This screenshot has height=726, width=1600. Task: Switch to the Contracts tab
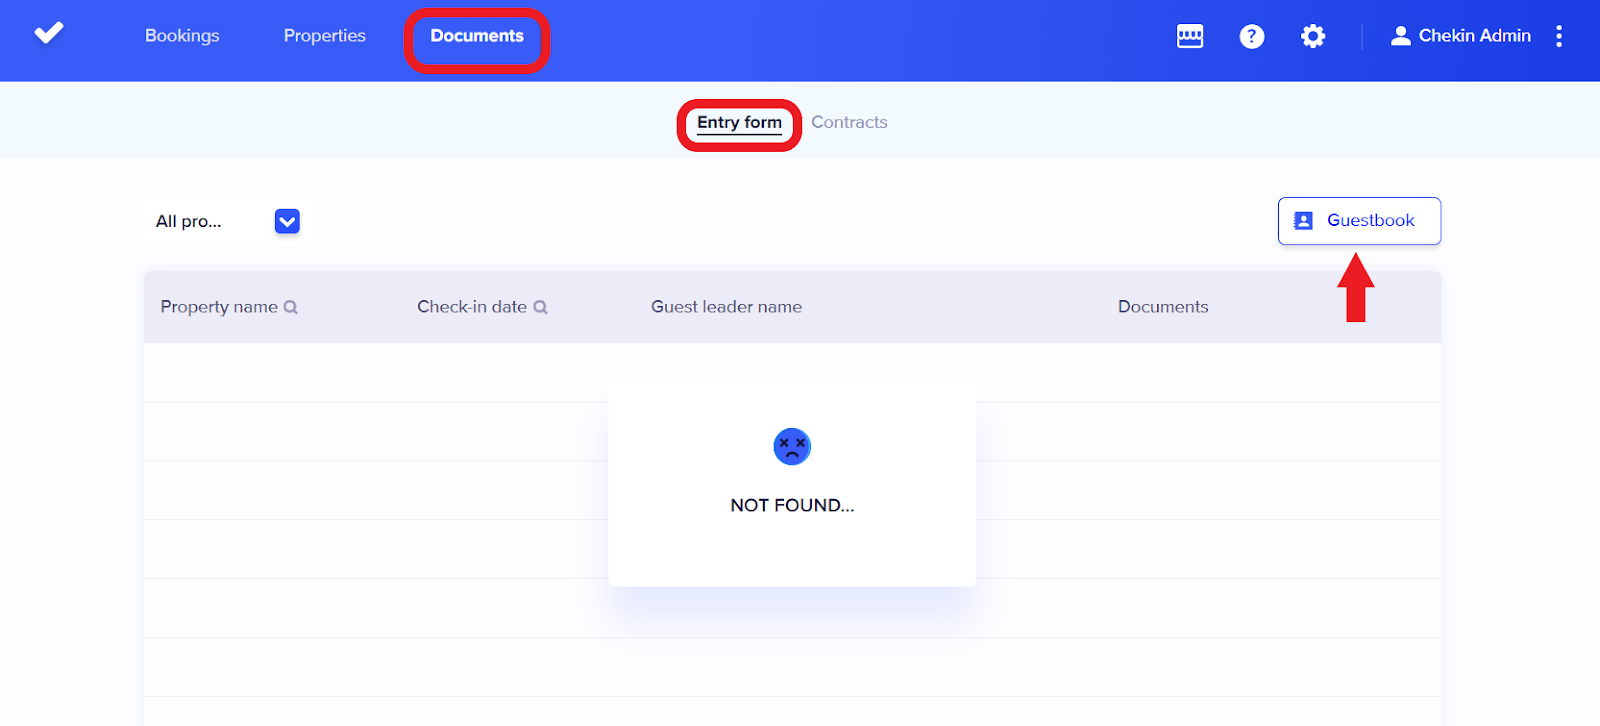tap(849, 123)
